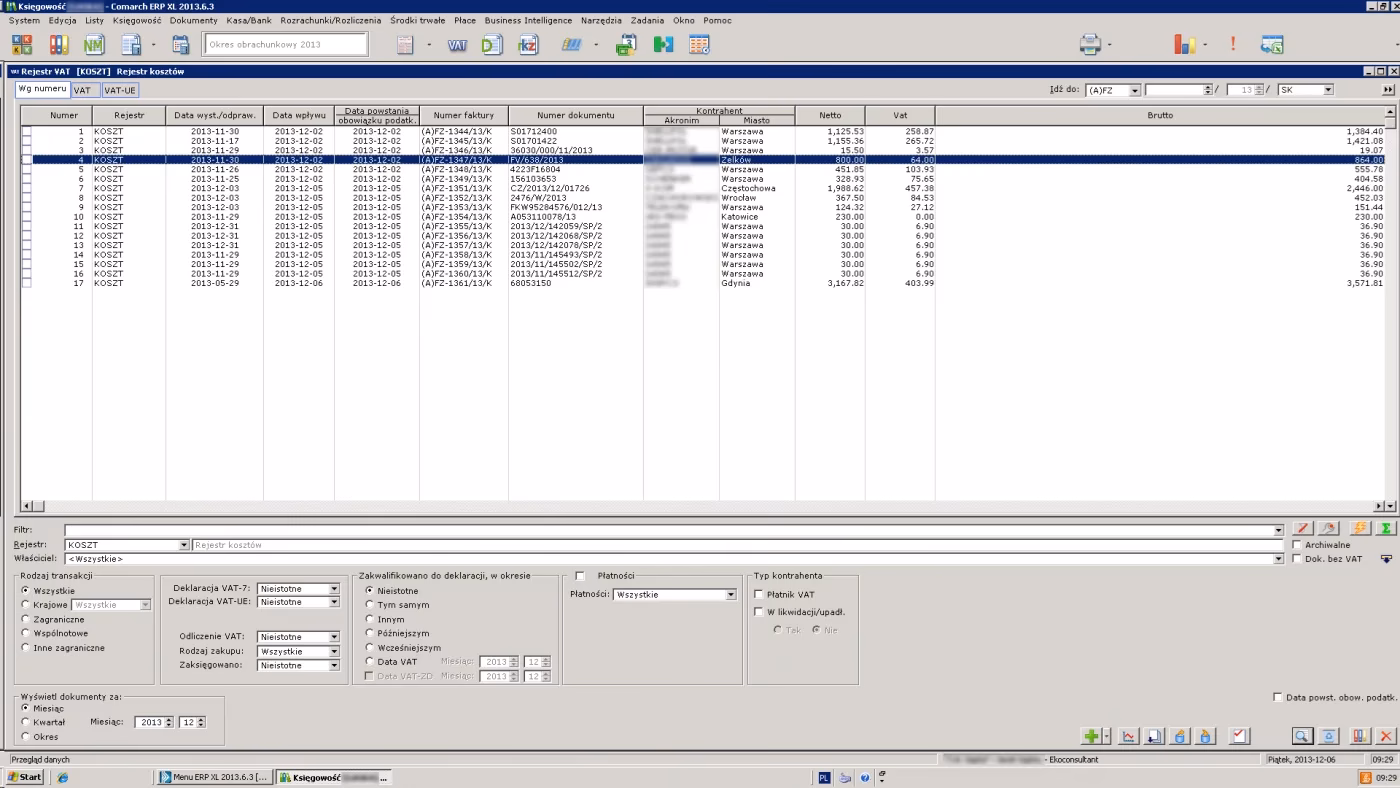Open the Rodzaj zakupu combo box

[334, 651]
